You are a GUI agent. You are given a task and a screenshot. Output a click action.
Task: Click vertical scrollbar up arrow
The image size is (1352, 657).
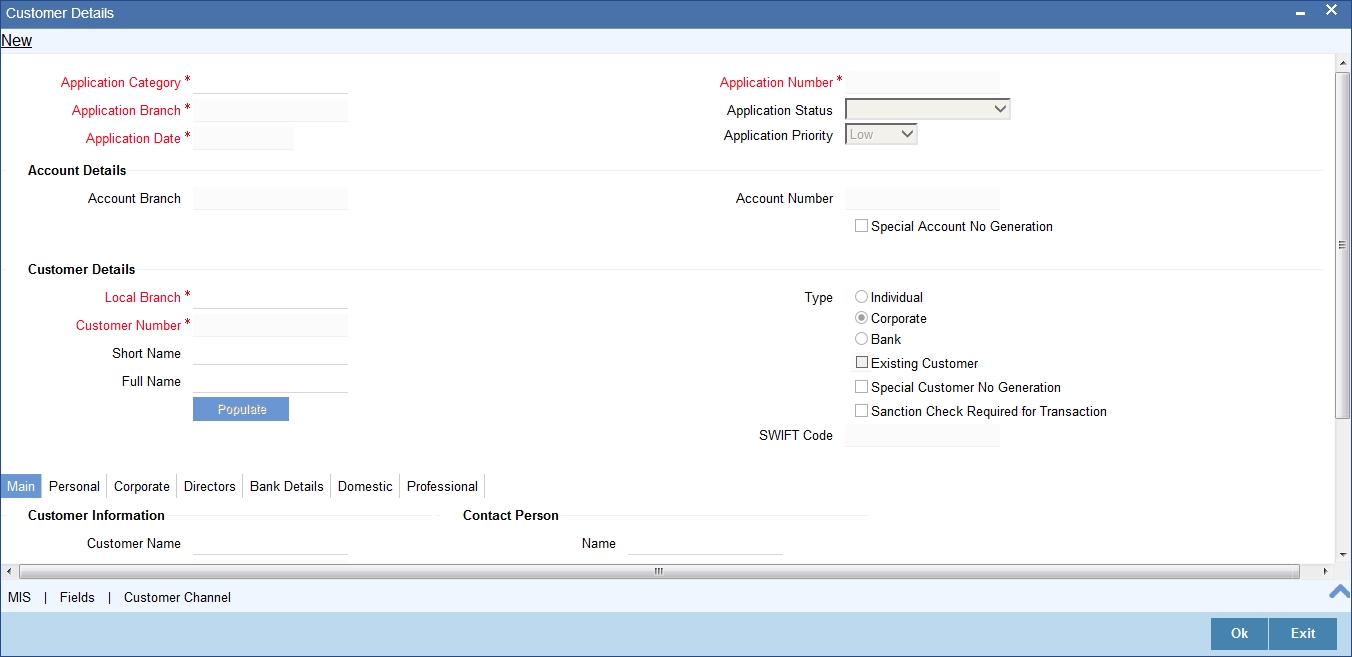coord(1343,63)
